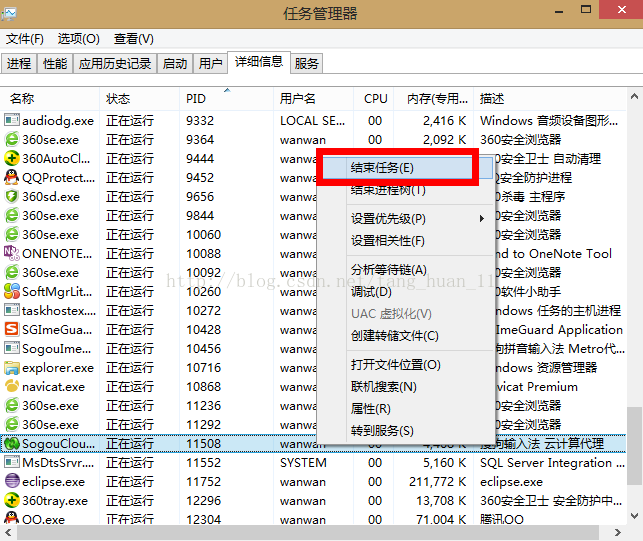This screenshot has height=541, width=643.
Task: Click 360se.exe icon with PID 9364
Action: click(11, 139)
